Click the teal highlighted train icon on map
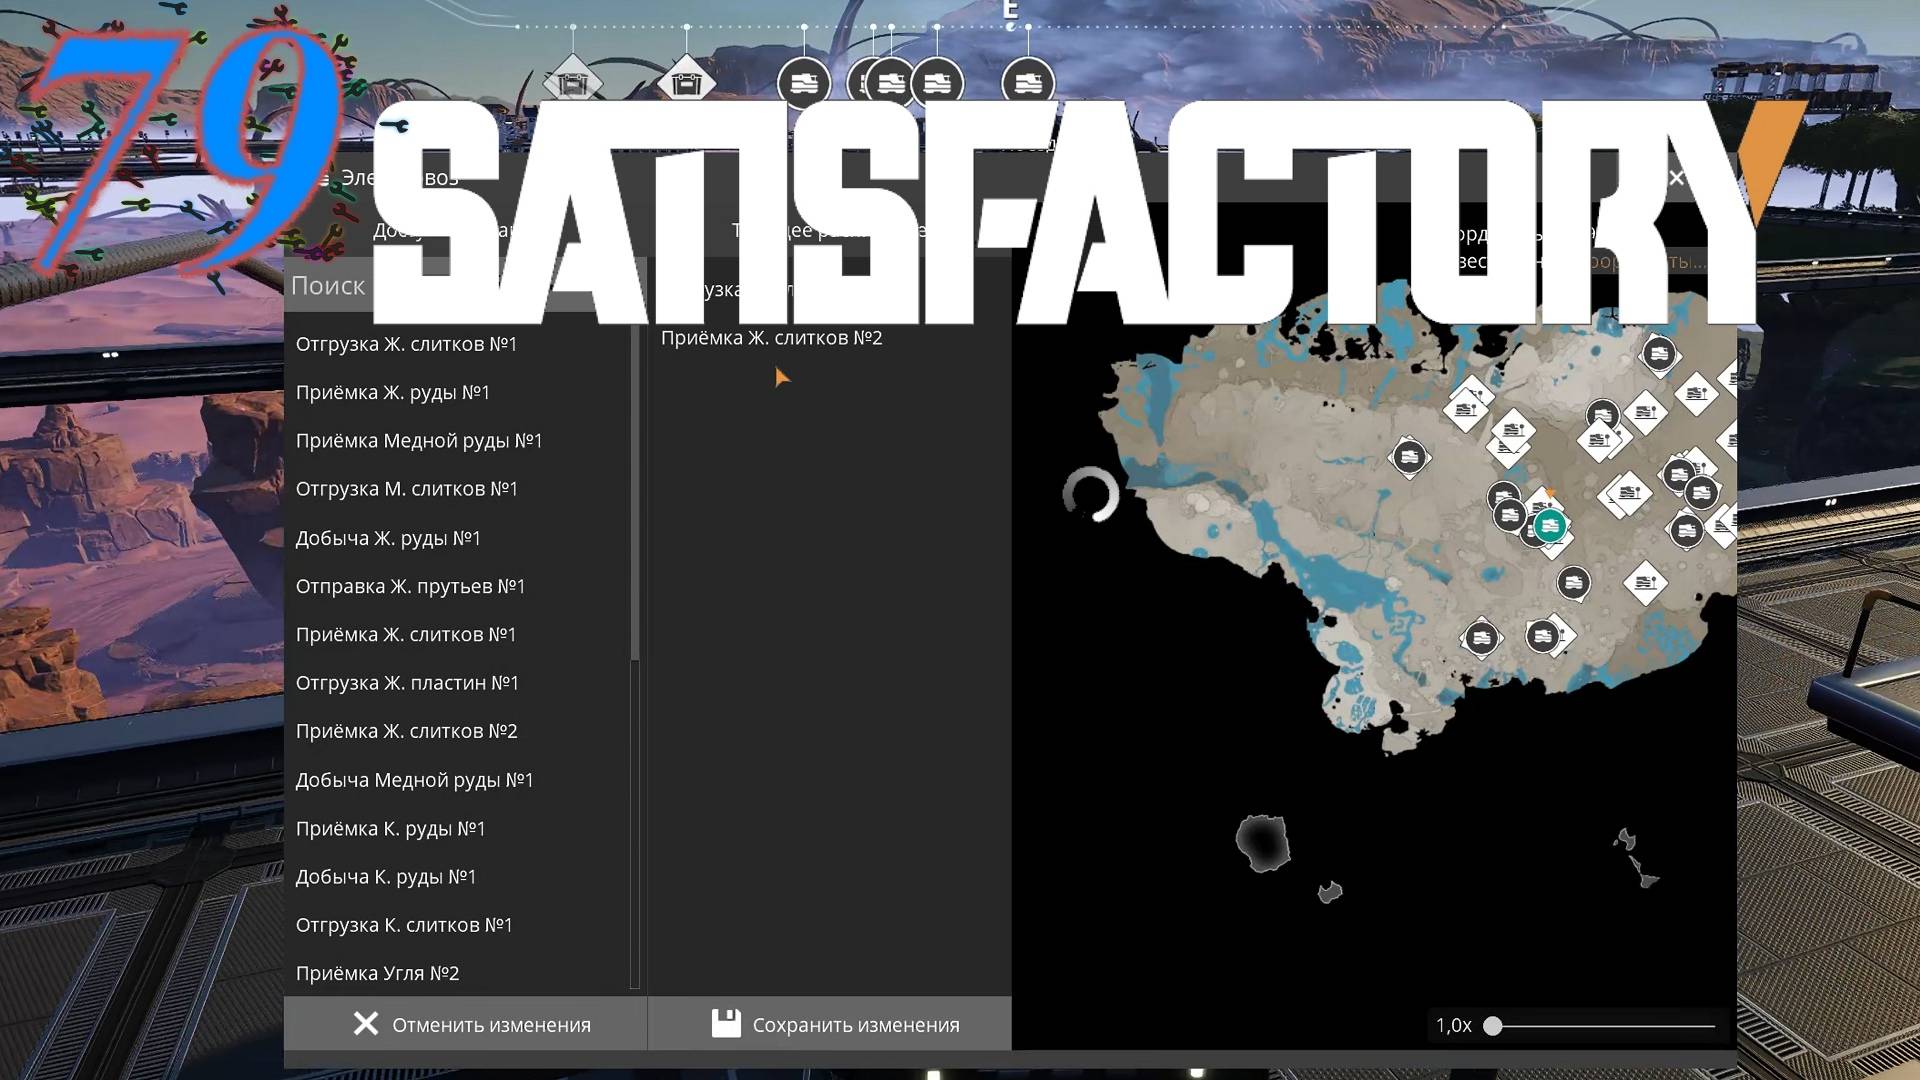The height and width of the screenshot is (1080, 1920). (1549, 525)
